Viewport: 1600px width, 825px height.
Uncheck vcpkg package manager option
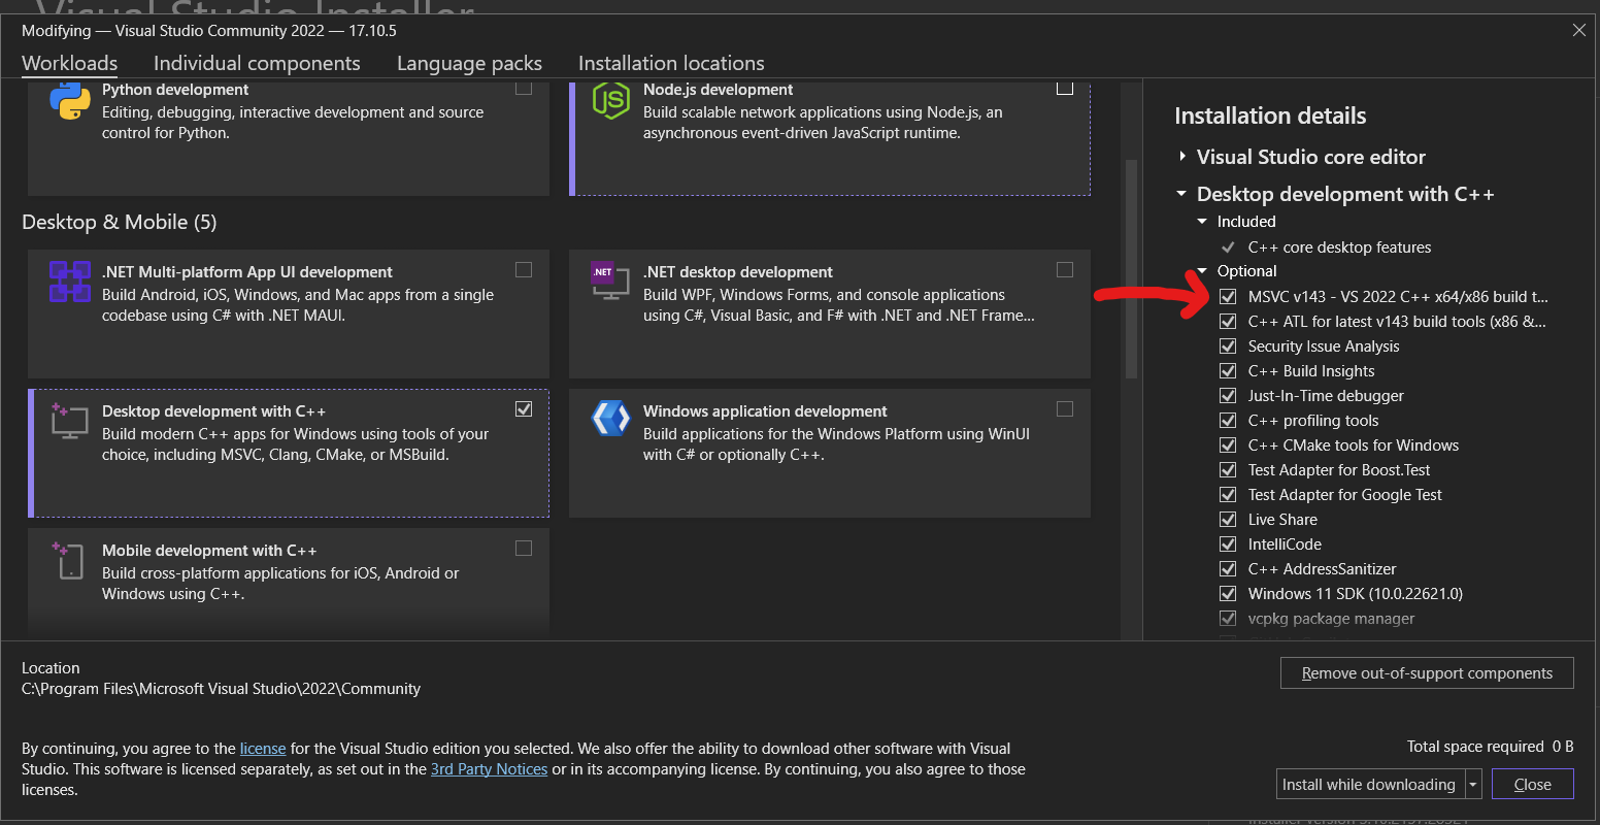pos(1228,619)
